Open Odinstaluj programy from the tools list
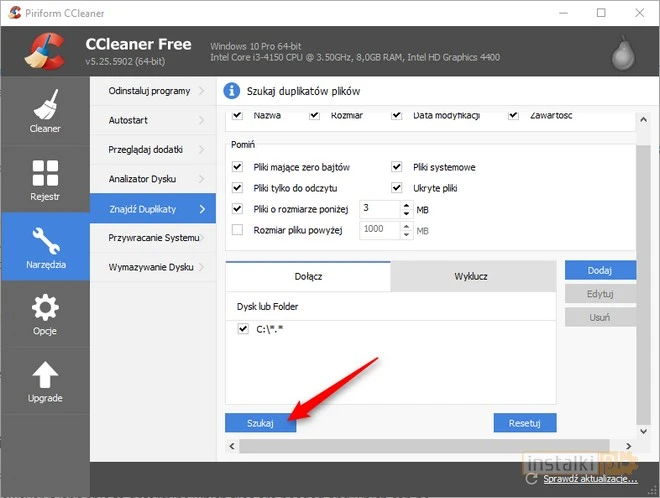The image size is (660, 498). (x=150, y=91)
